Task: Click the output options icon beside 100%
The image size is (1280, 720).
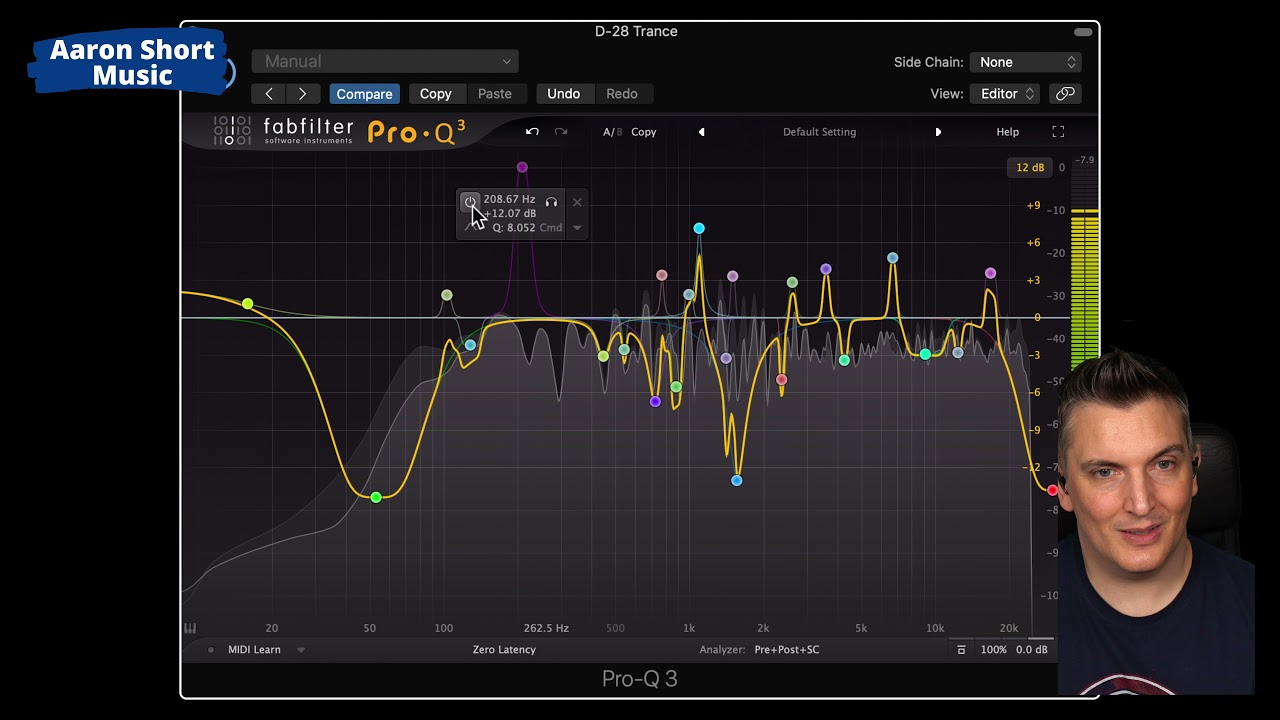Action: 961,650
